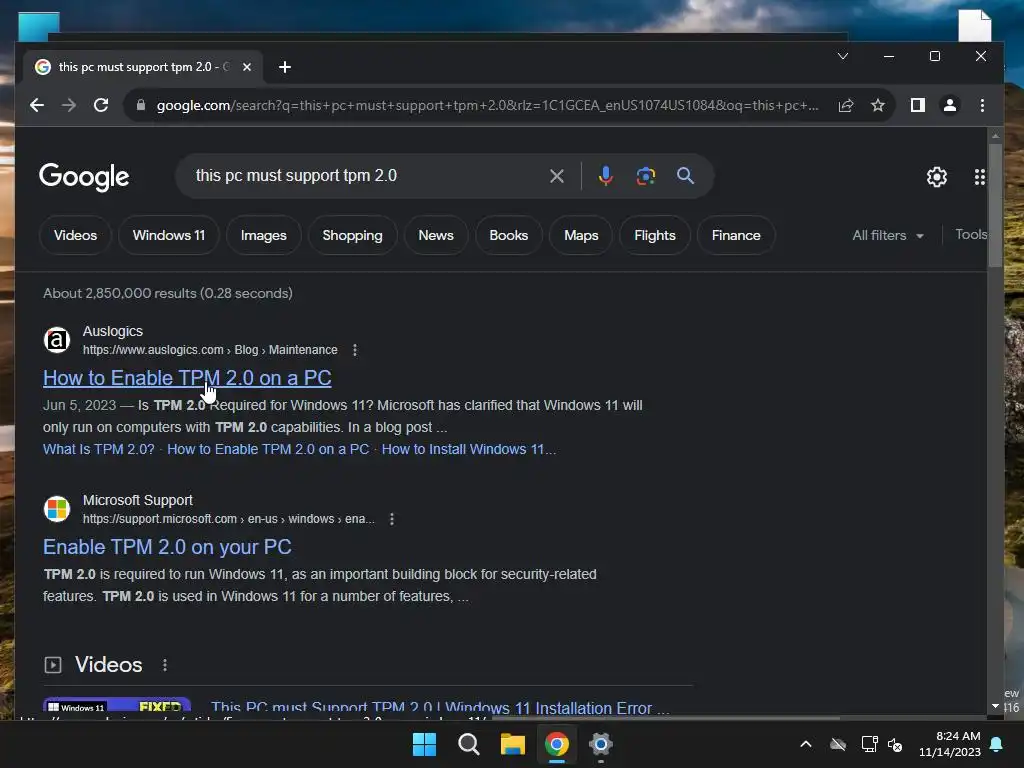
Task: Click the OneDrive cloud tray icon
Action: pyautogui.click(x=838, y=744)
